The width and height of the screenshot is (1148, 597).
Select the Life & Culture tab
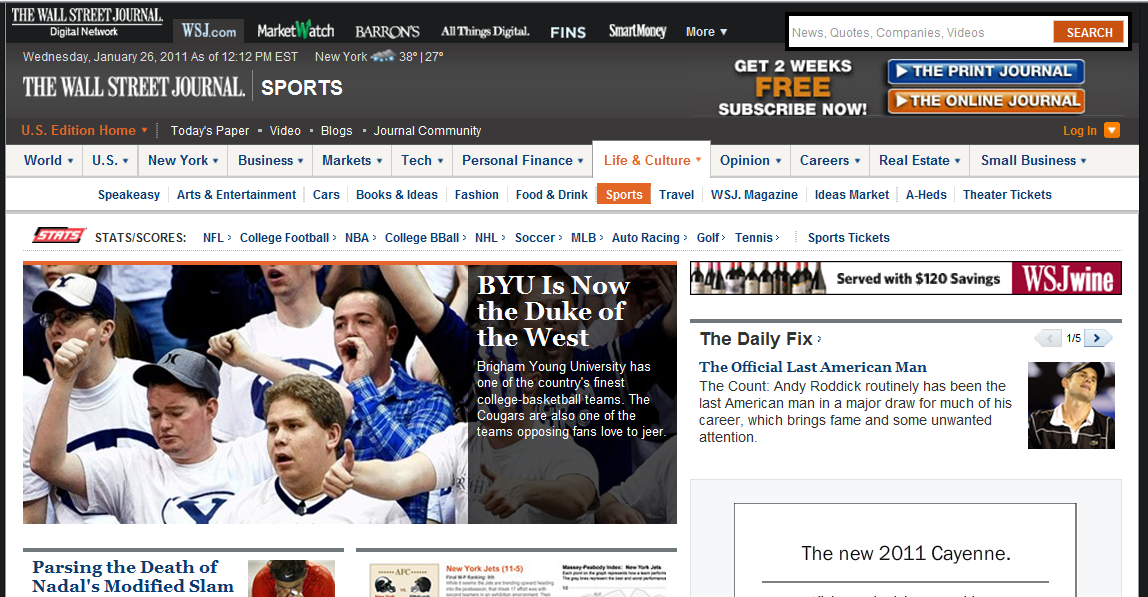pos(652,160)
